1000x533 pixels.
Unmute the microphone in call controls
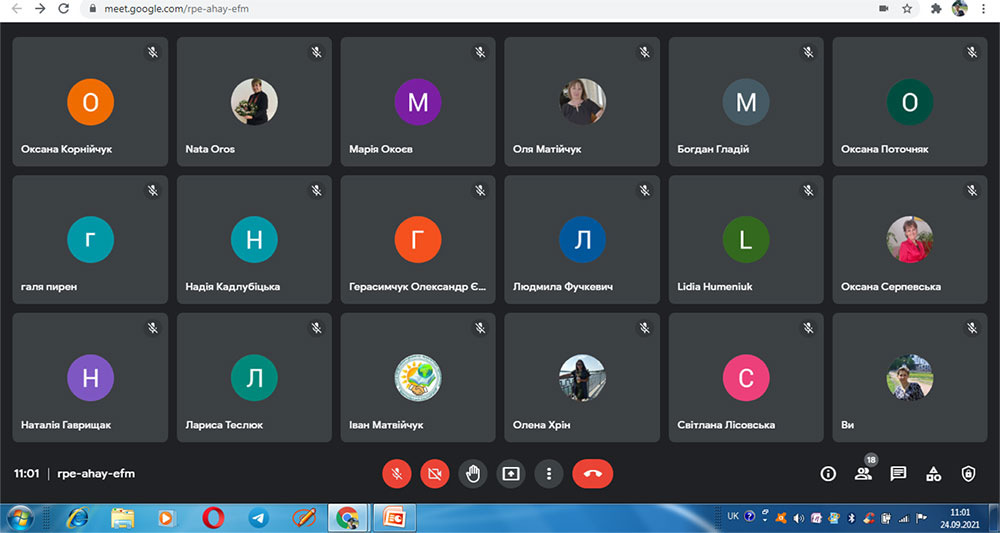[x=397, y=474]
